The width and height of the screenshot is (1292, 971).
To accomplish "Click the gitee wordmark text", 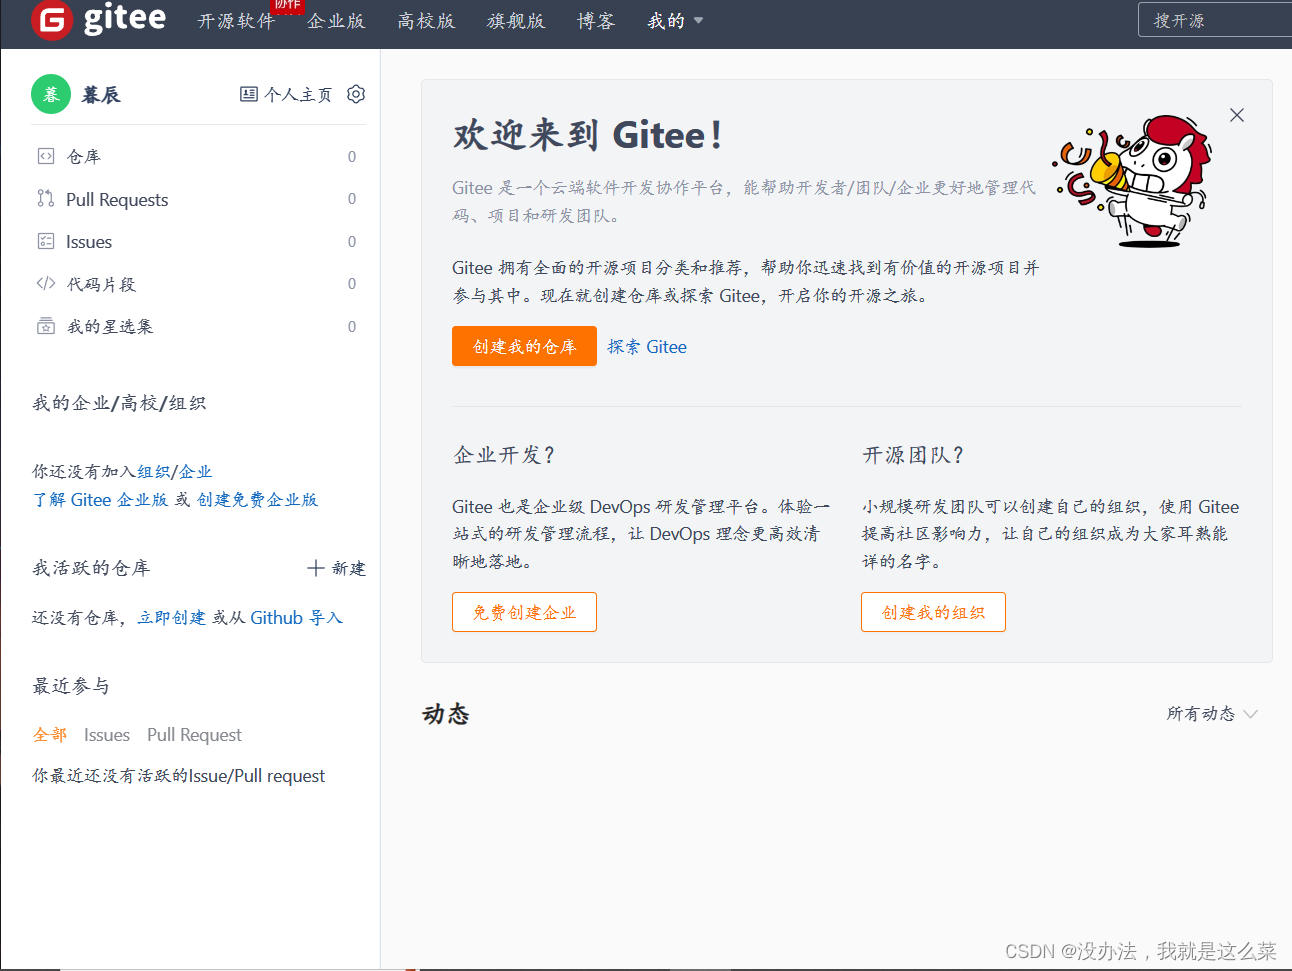I will [125, 18].
